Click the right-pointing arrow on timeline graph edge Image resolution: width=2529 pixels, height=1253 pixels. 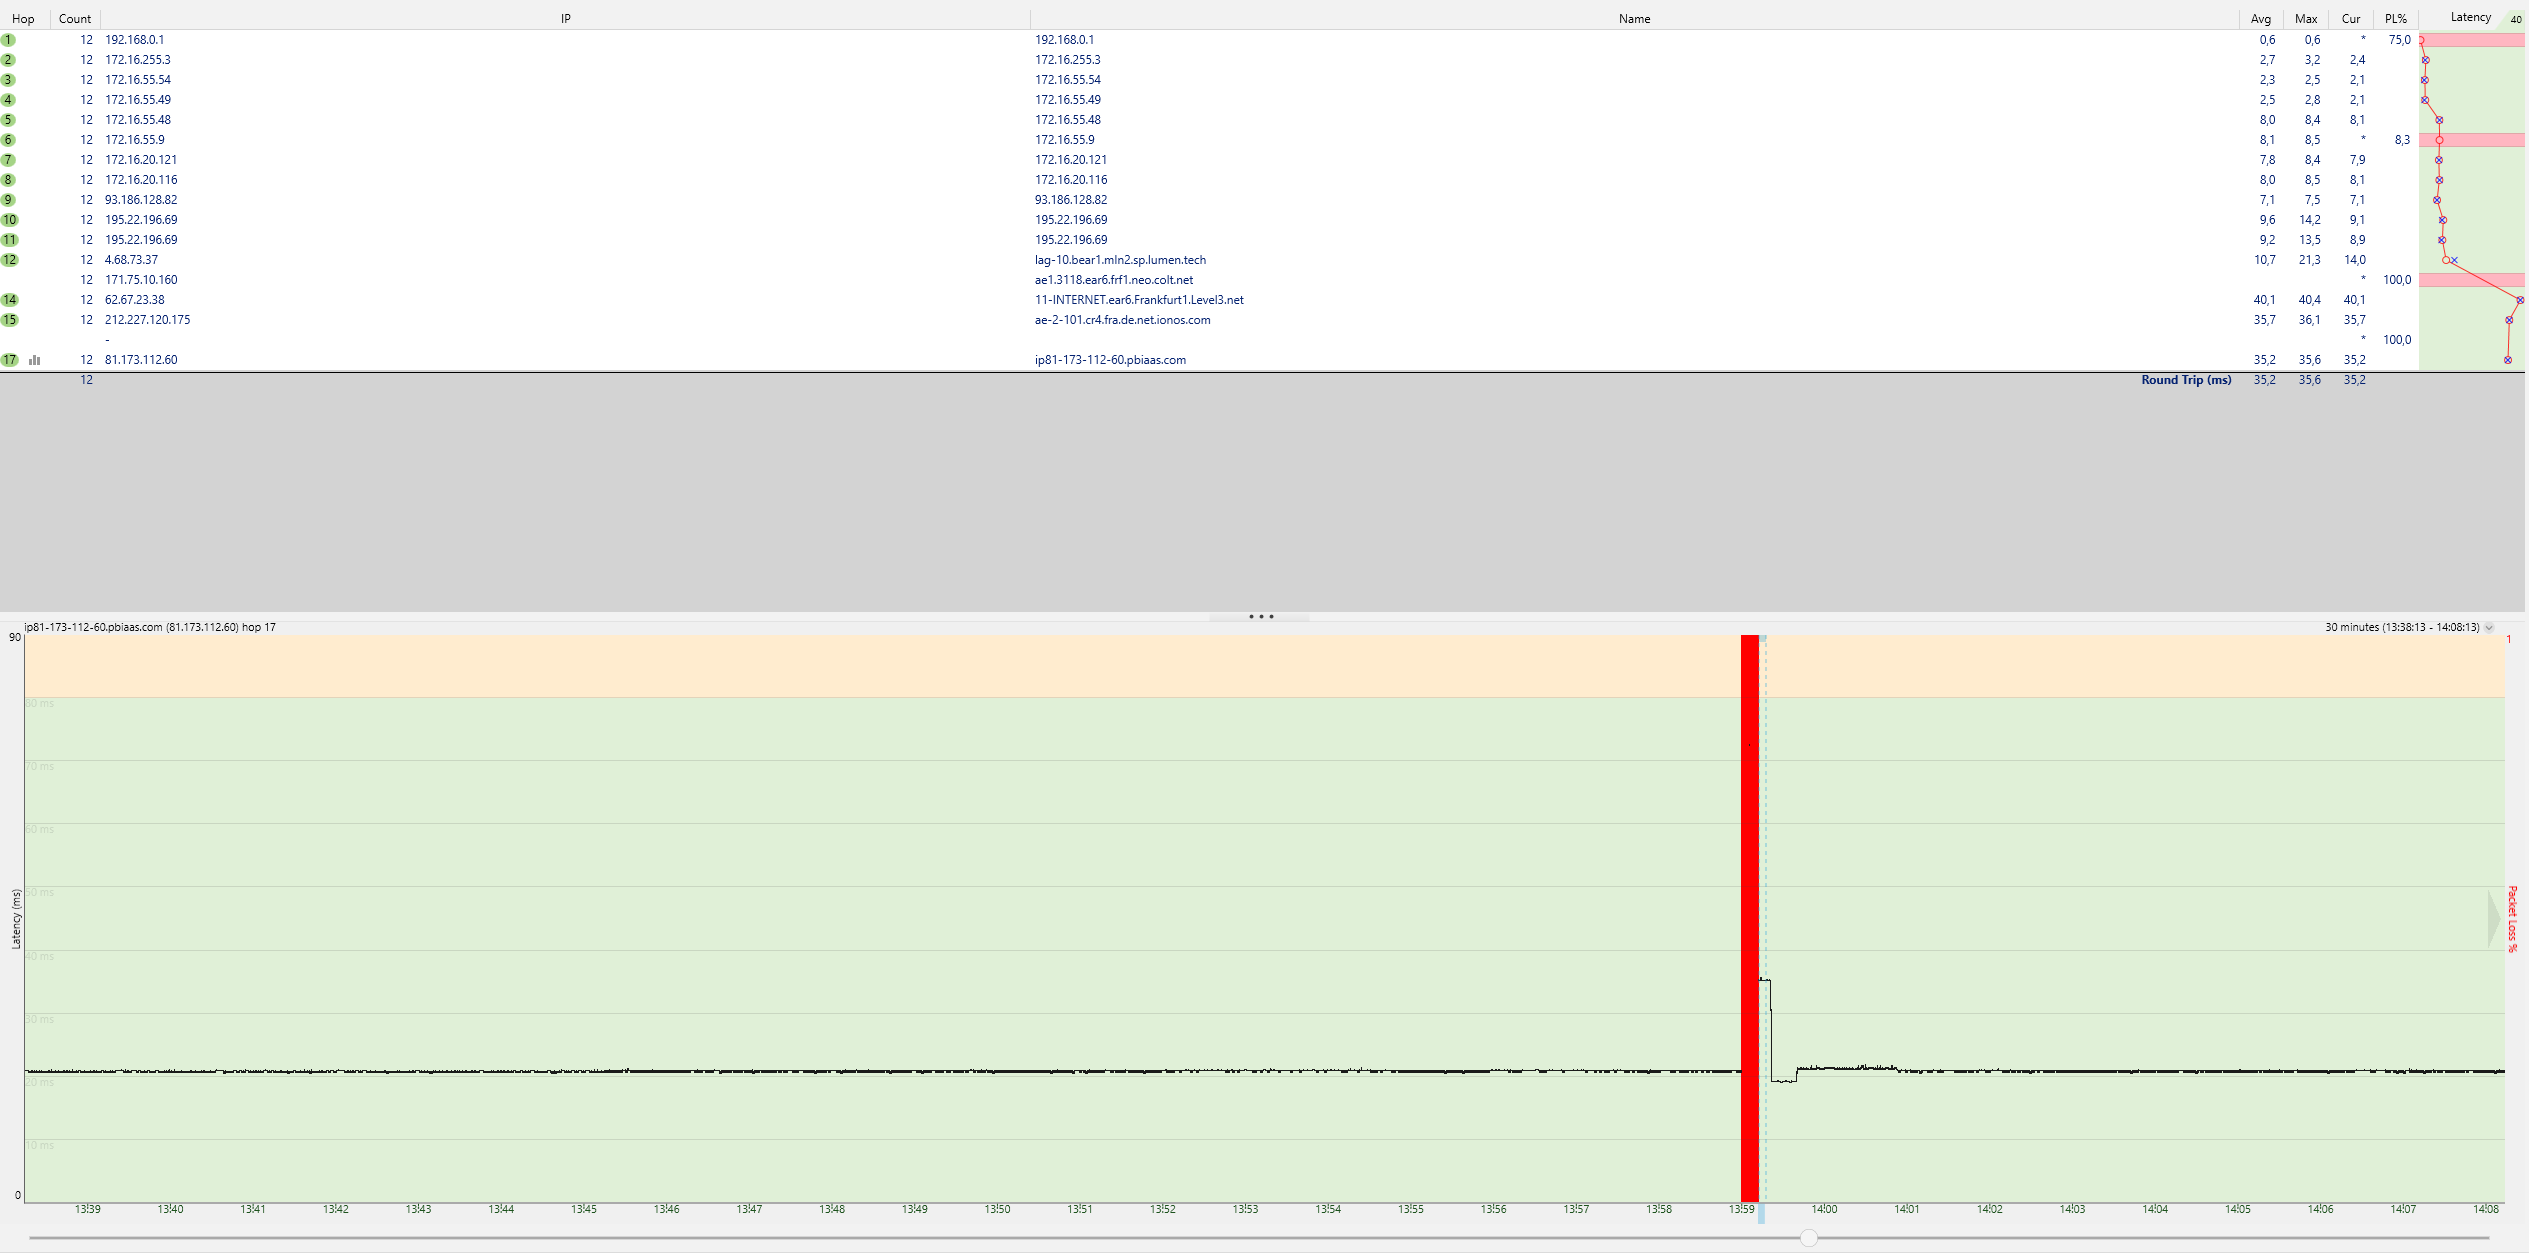click(x=2493, y=918)
